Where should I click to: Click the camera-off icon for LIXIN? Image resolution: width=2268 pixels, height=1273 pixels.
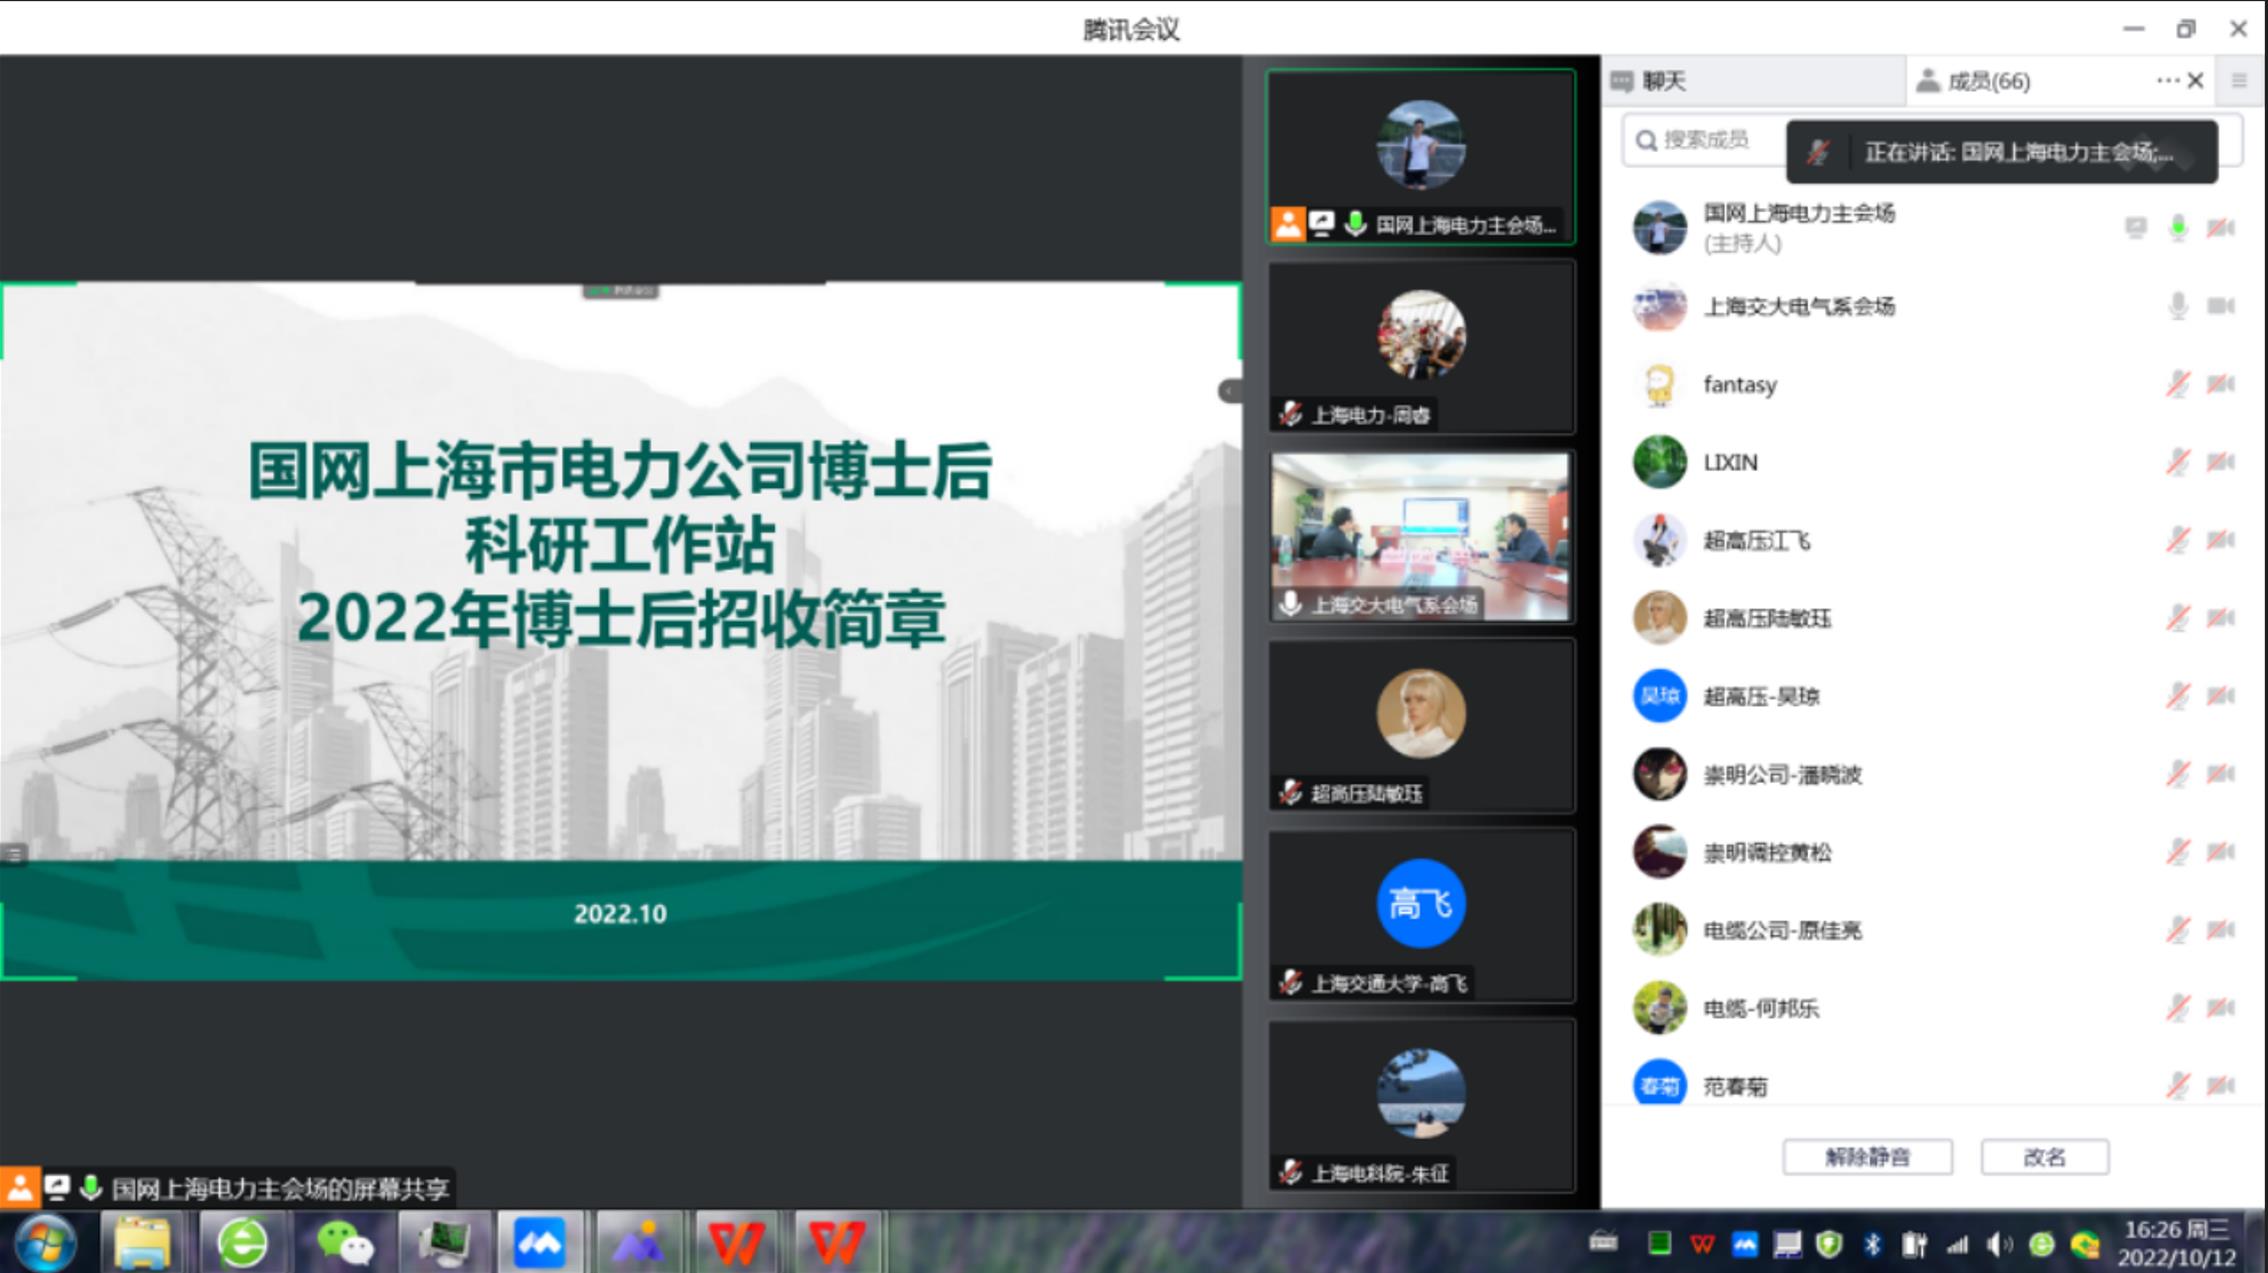pos(2221,462)
